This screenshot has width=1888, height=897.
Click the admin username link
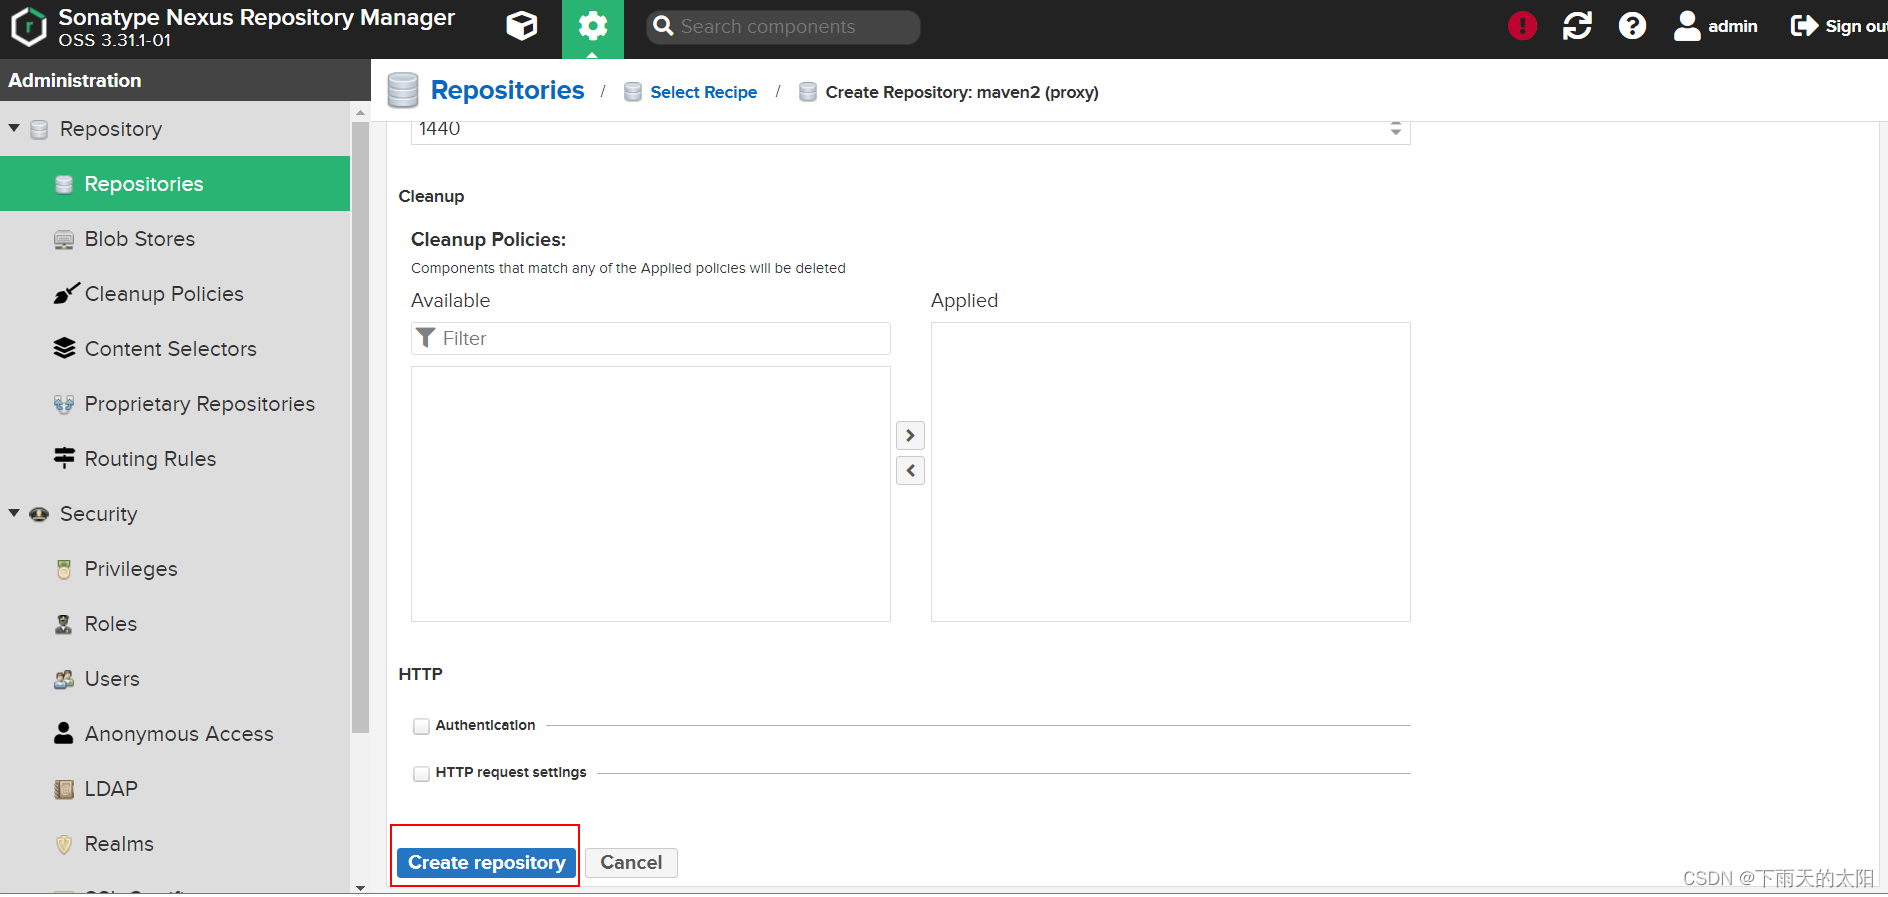point(1733,26)
